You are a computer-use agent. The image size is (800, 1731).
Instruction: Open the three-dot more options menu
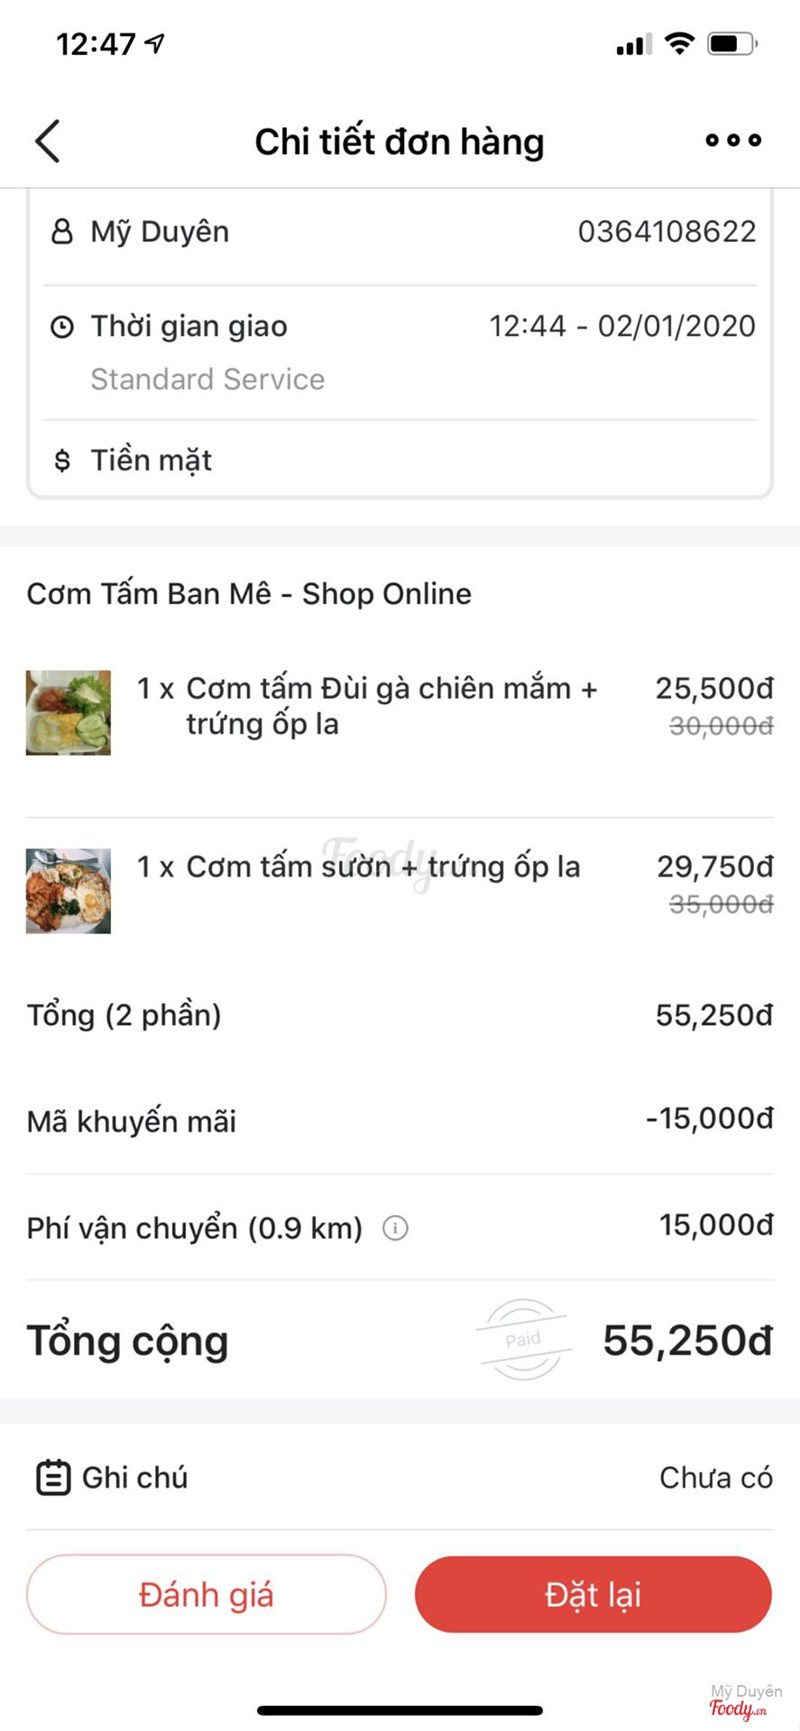click(733, 141)
